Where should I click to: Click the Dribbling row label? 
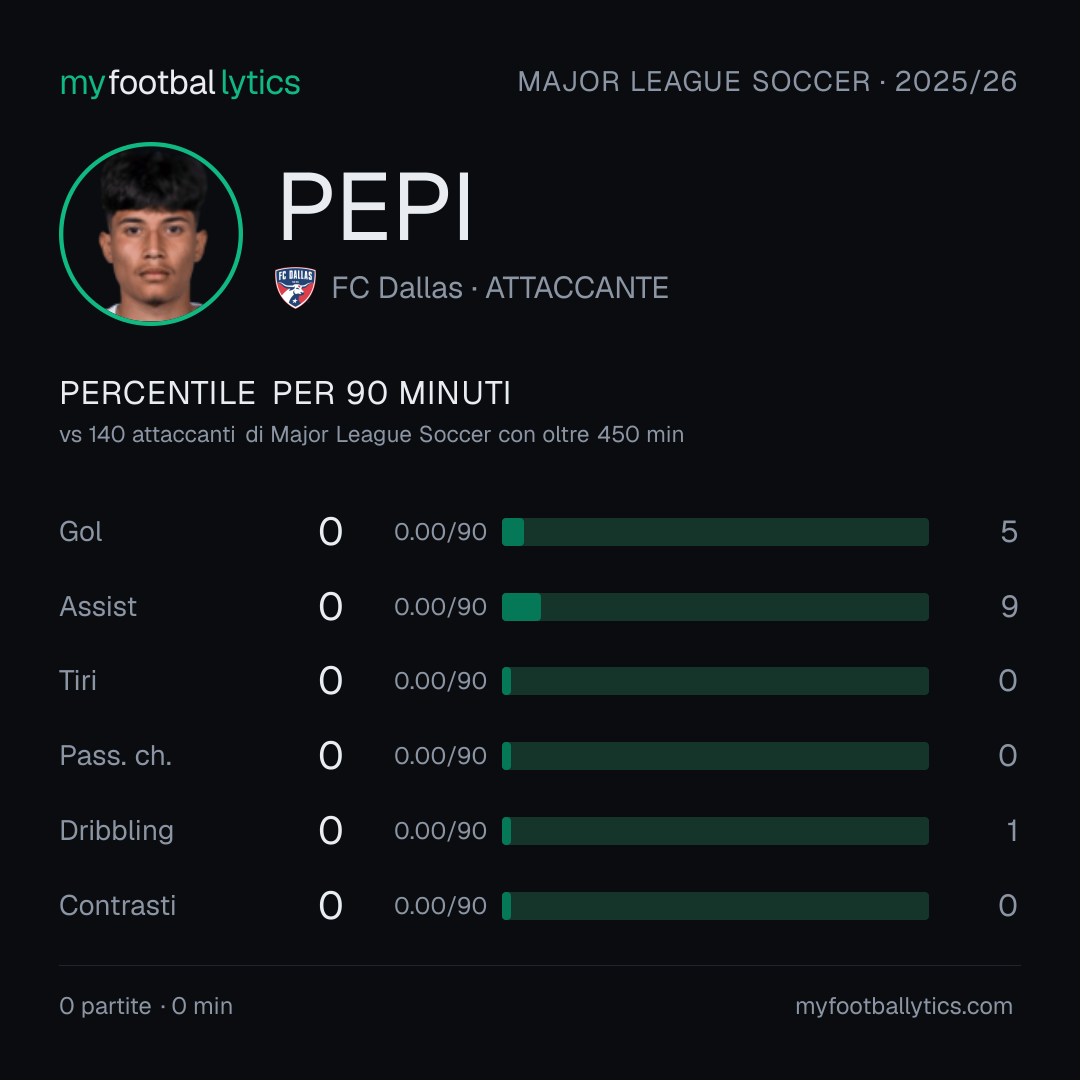[116, 831]
